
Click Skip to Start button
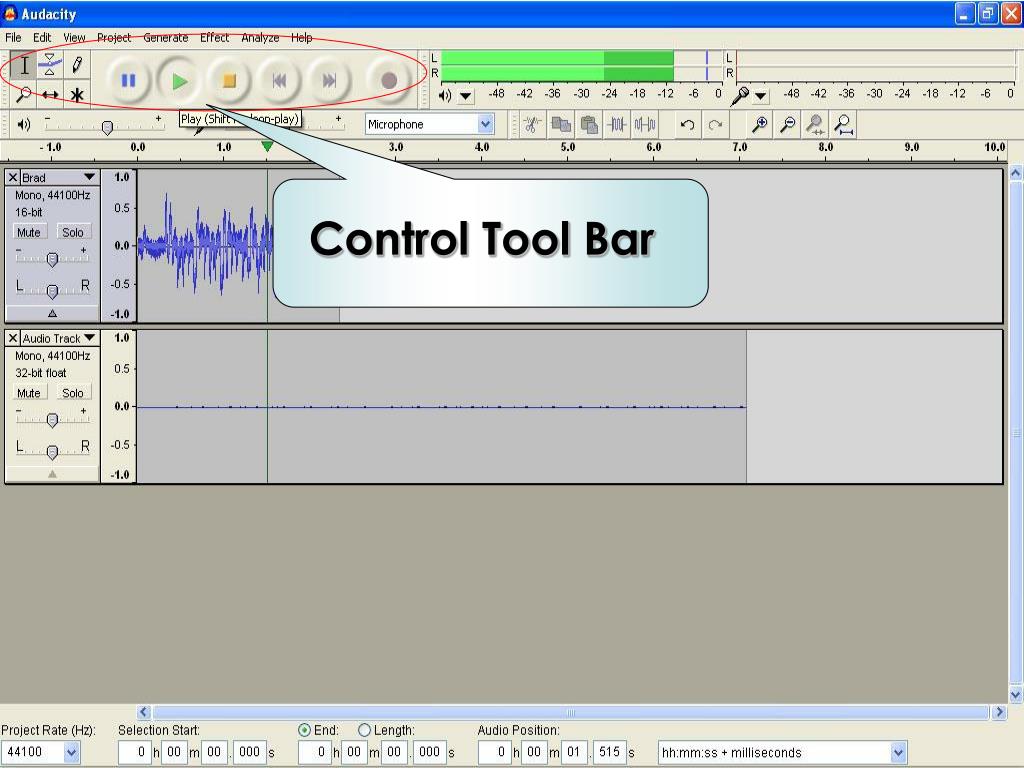coord(280,80)
